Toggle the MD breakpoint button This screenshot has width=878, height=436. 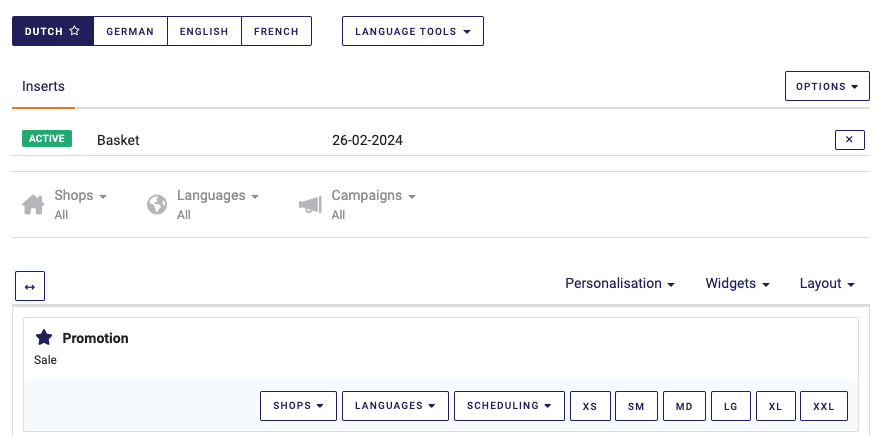[684, 406]
